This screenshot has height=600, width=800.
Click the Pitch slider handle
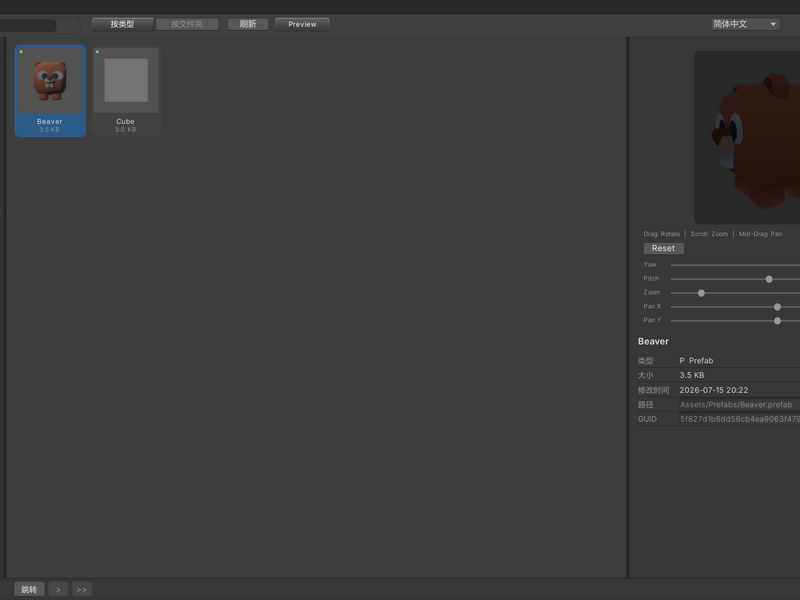click(x=769, y=279)
